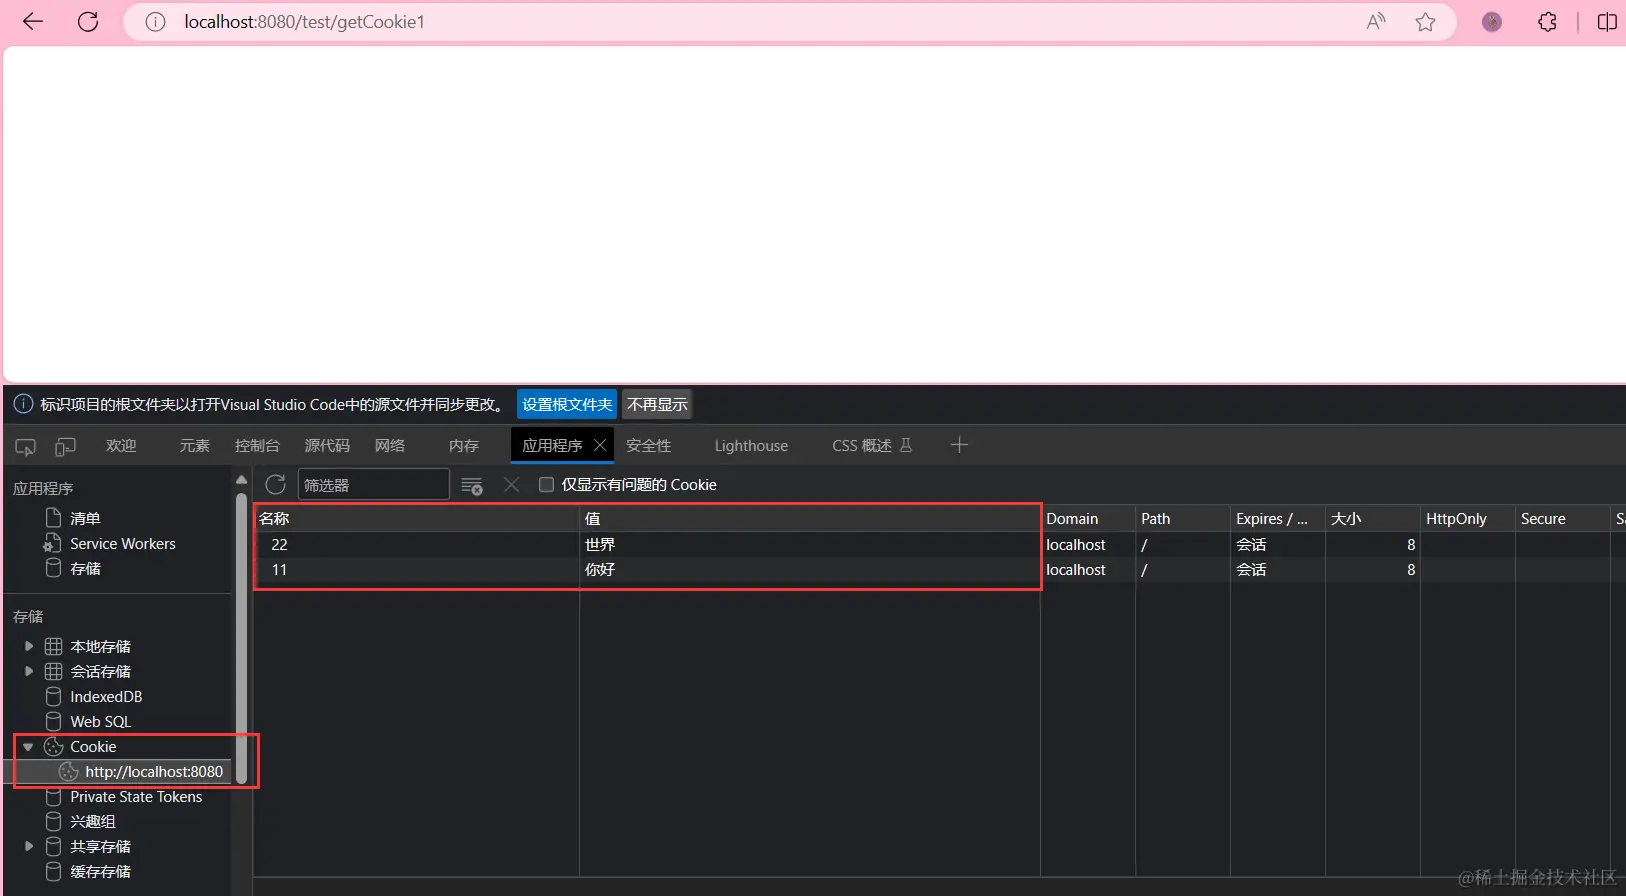
Task: Sort by the Expires column header
Action: pyautogui.click(x=1278, y=518)
